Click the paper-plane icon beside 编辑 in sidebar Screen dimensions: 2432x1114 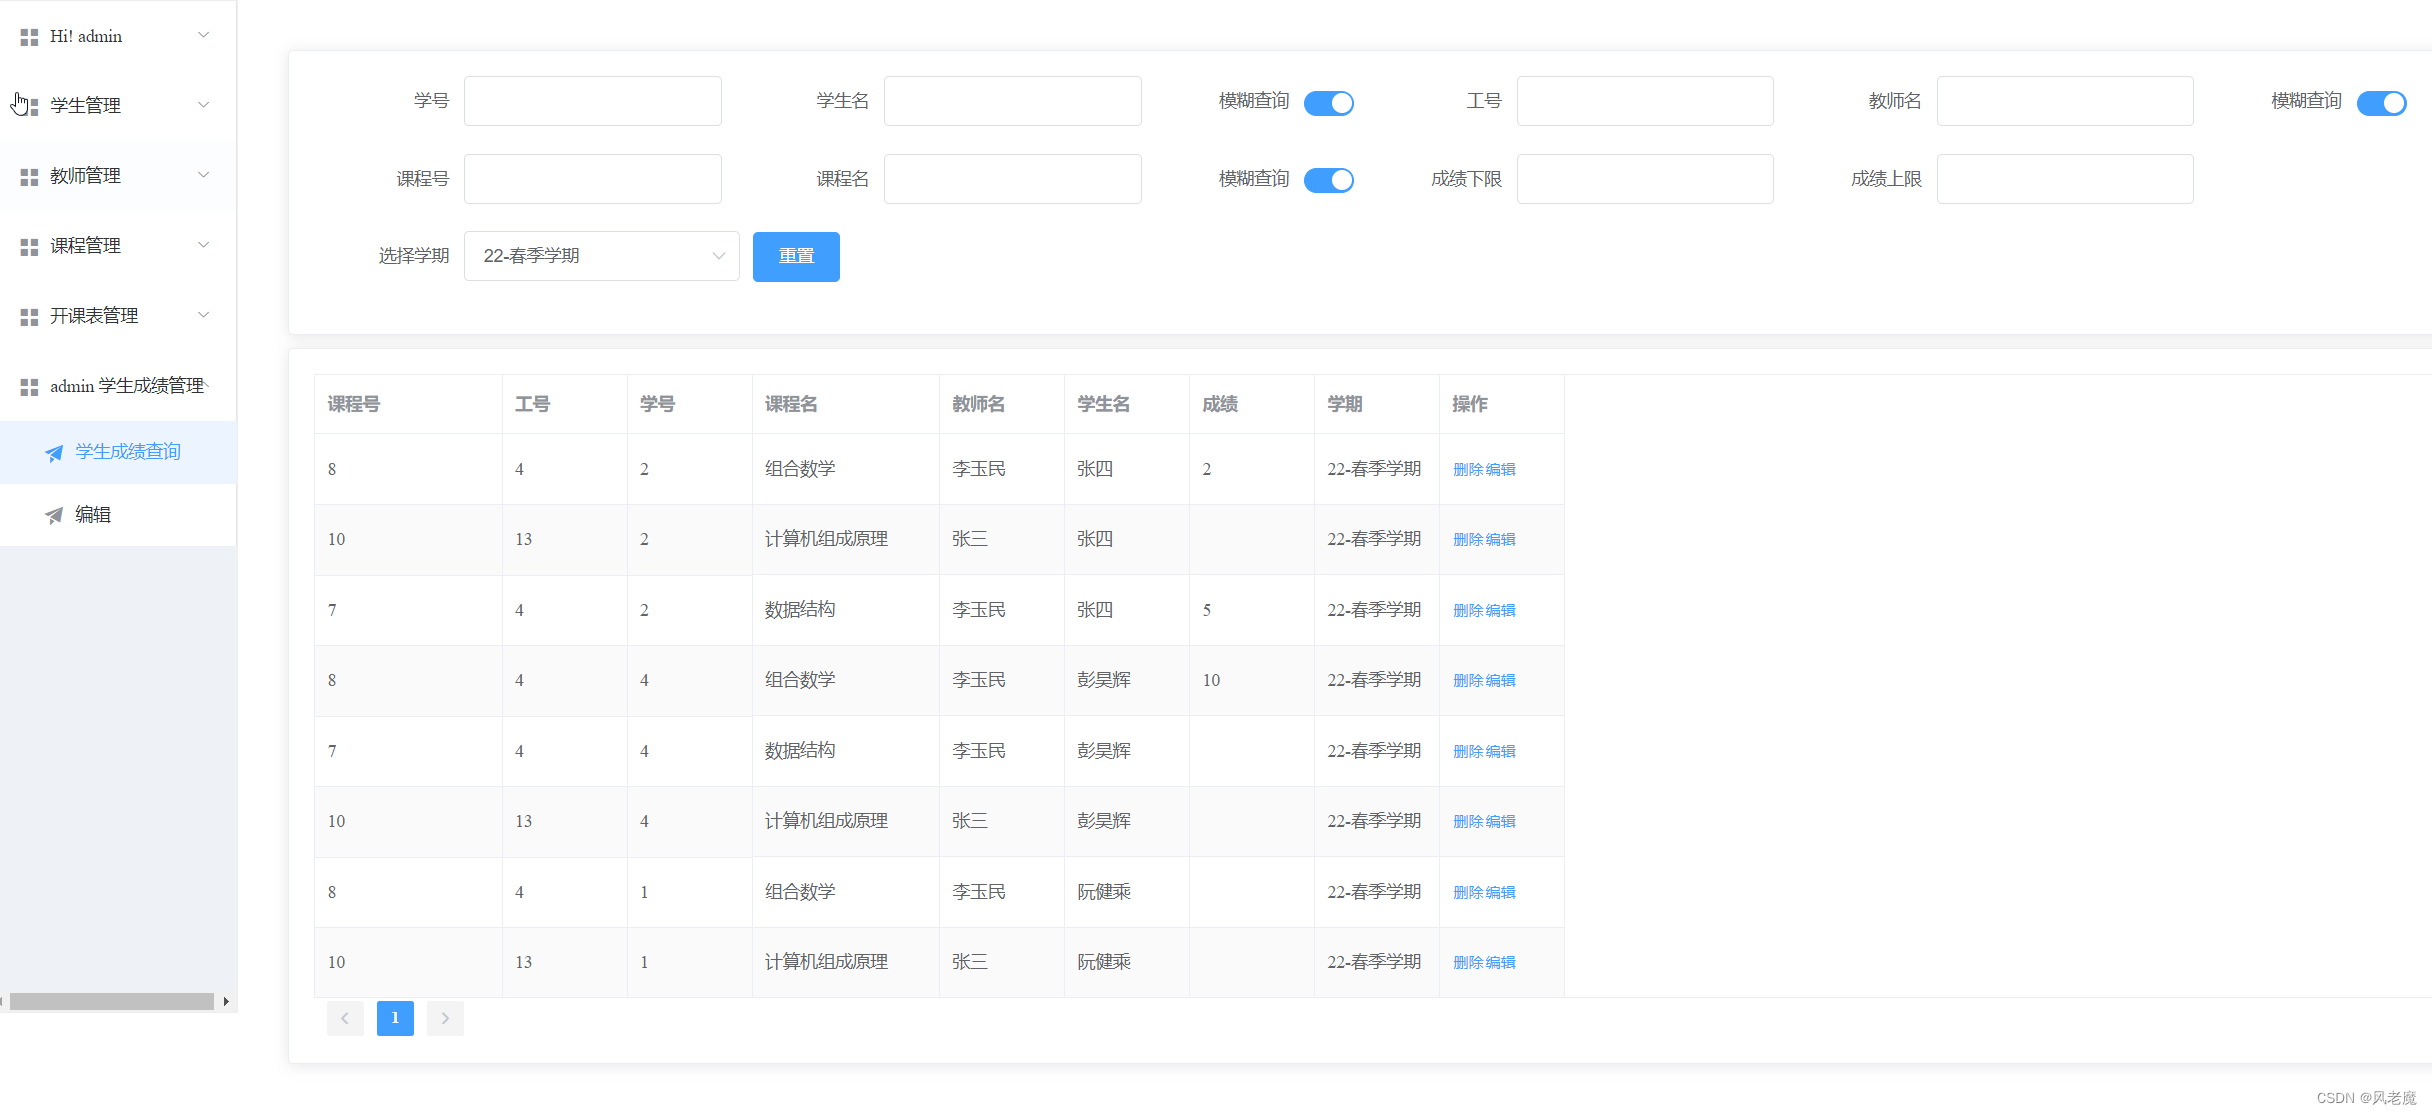[x=54, y=515]
